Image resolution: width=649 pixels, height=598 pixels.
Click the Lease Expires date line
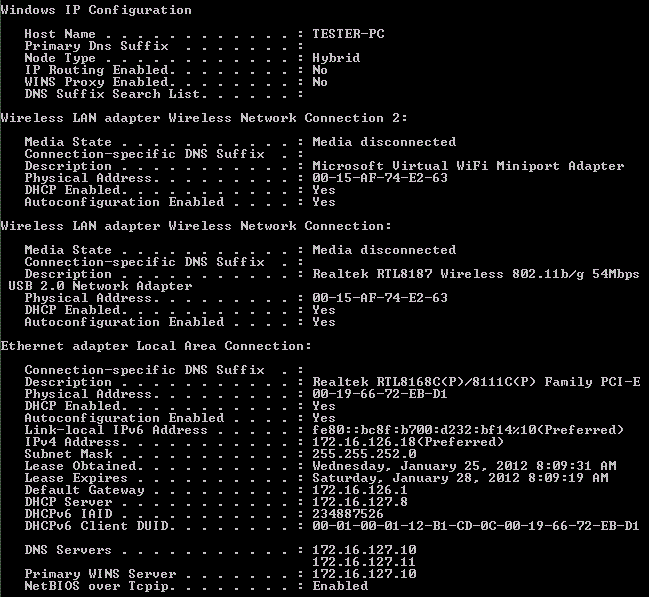click(x=460, y=478)
